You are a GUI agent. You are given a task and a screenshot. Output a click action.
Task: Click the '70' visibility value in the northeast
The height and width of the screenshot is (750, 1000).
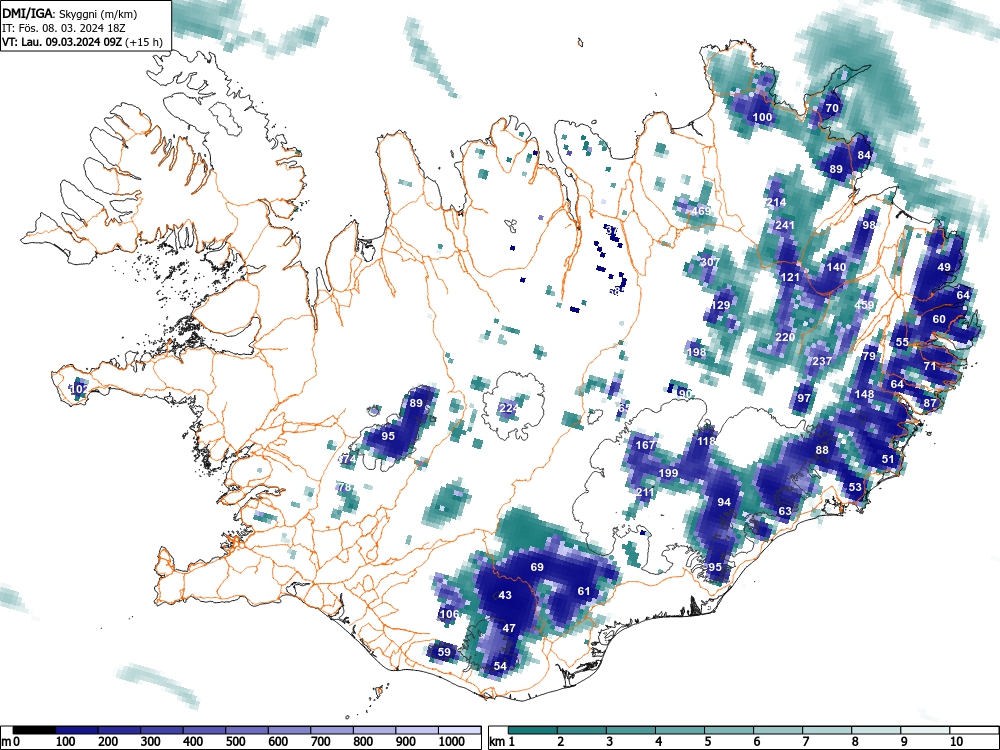point(832,108)
